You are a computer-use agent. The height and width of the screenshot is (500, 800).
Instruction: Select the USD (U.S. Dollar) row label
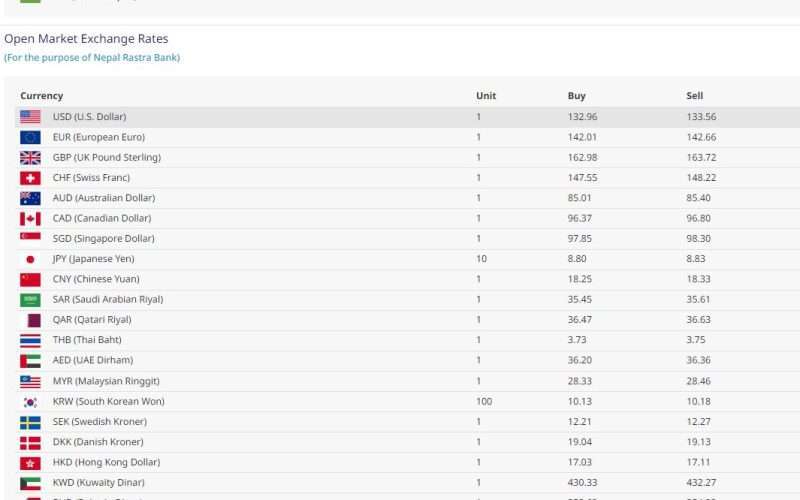coord(89,117)
